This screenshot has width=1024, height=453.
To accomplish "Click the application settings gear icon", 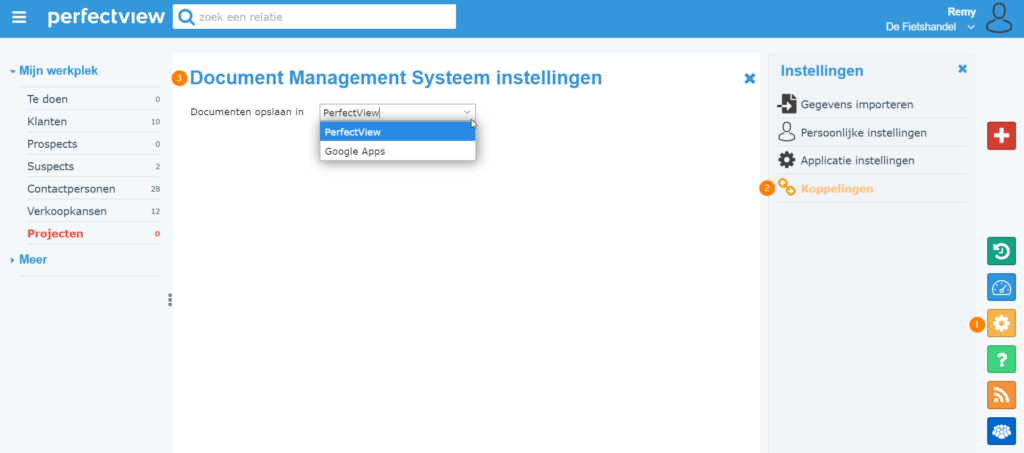I will (x=787, y=160).
